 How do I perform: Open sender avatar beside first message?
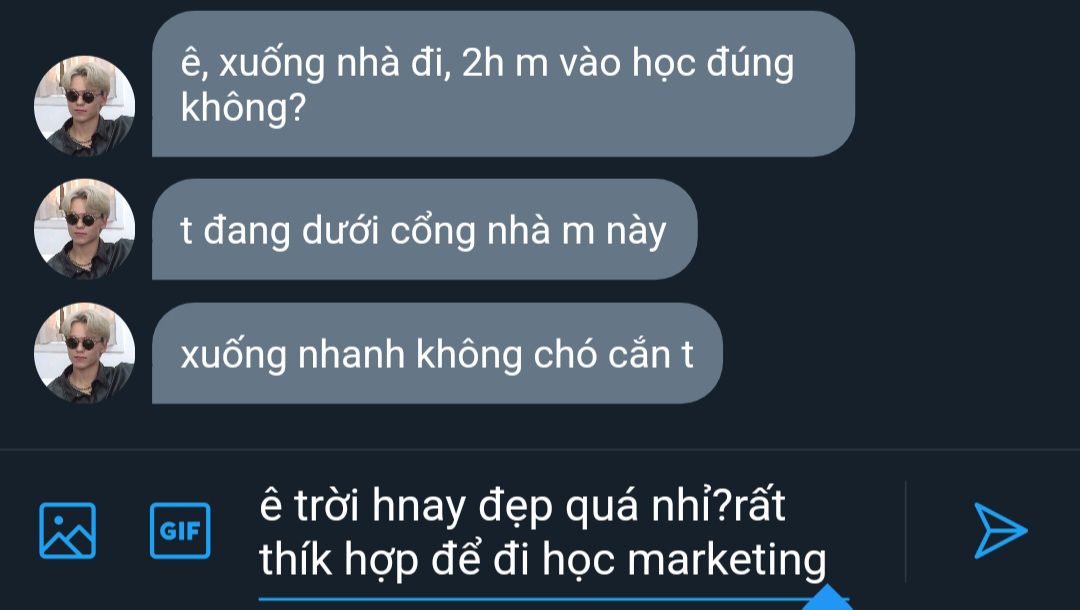coord(84,105)
